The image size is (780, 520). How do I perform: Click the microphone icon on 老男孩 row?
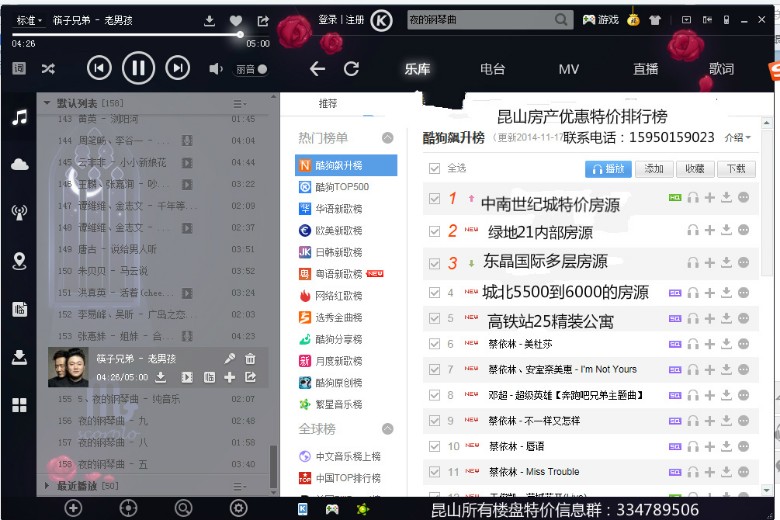coord(229,358)
